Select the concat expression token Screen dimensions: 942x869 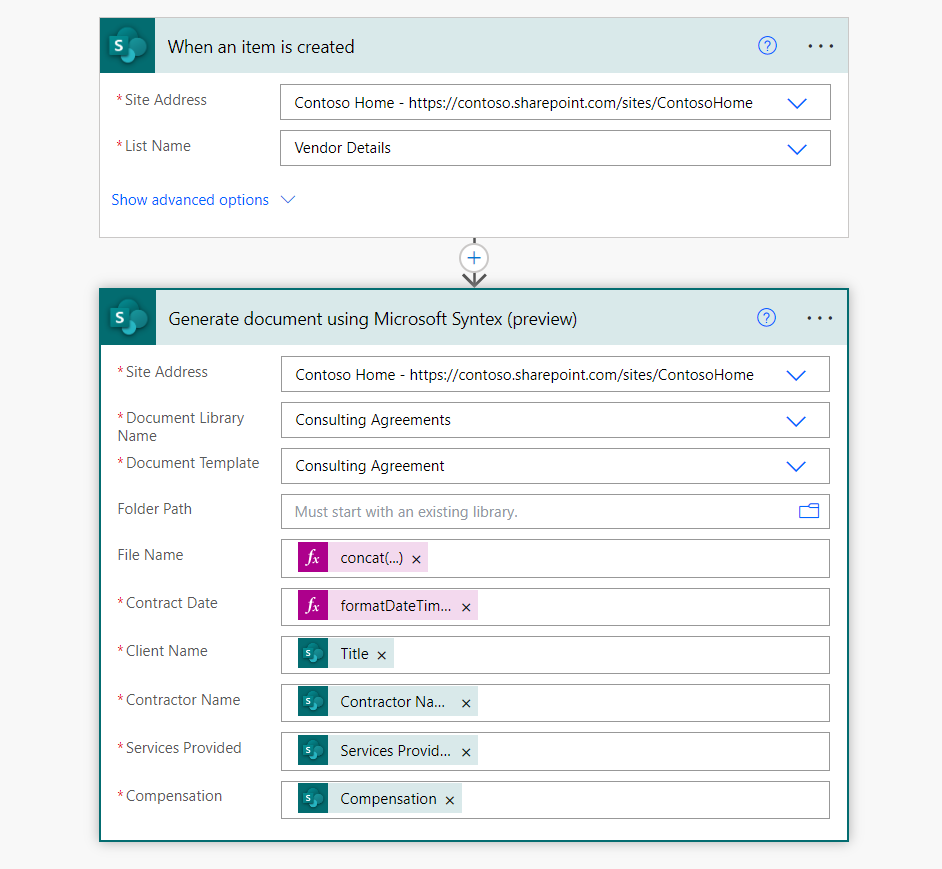(371, 558)
